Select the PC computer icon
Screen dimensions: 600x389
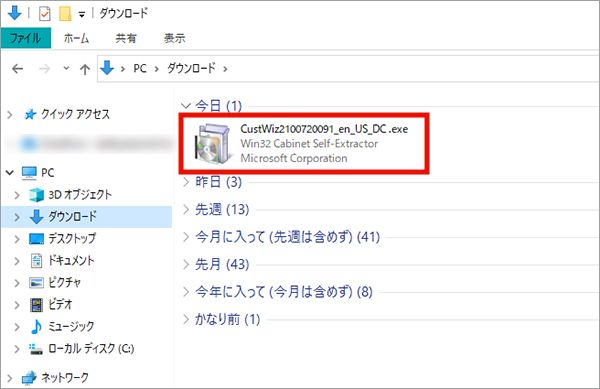29,173
